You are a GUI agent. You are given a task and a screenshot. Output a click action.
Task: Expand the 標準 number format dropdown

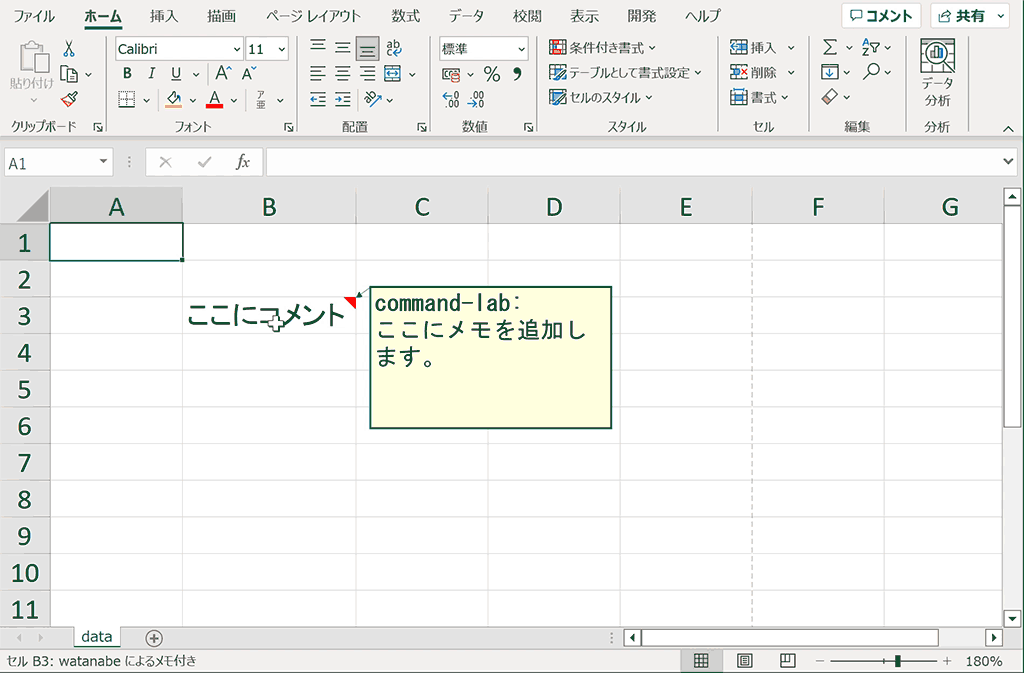(x=522, y=49)
